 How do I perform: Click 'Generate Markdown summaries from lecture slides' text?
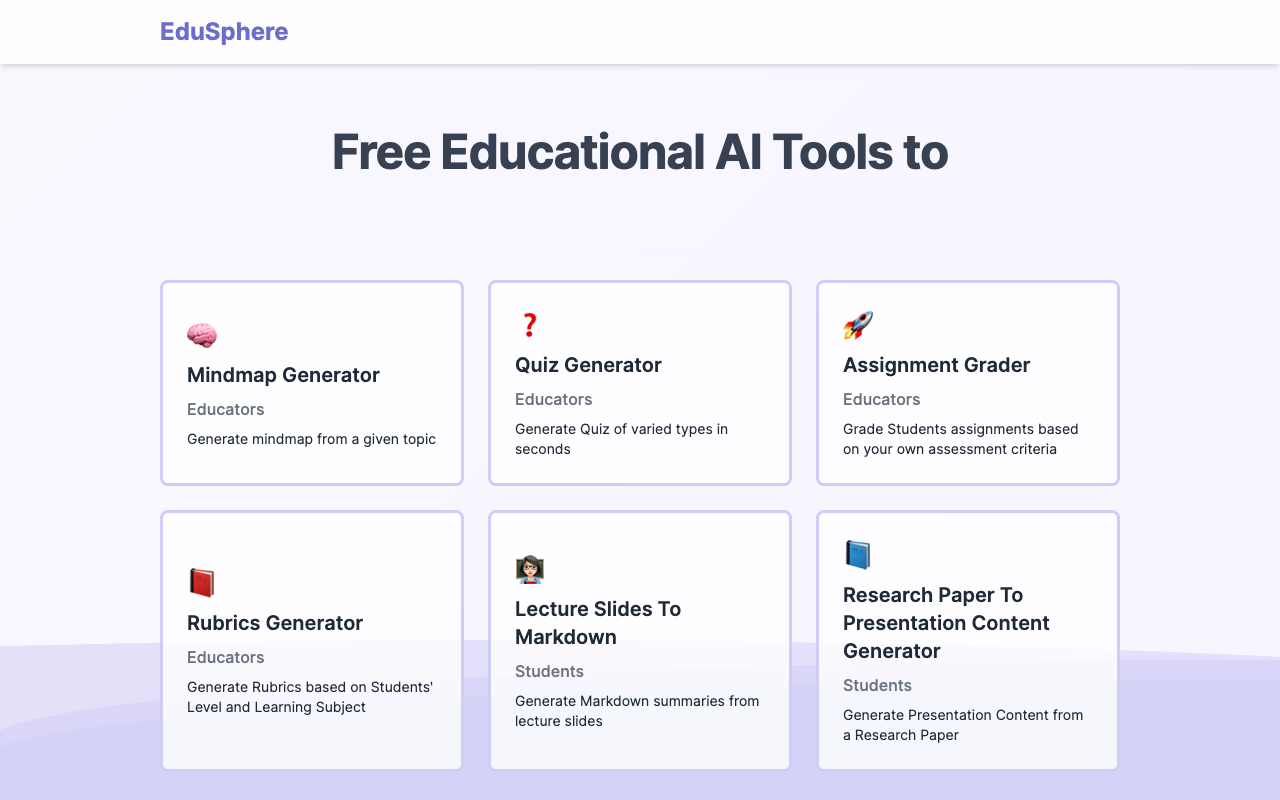tap(637, 711)
